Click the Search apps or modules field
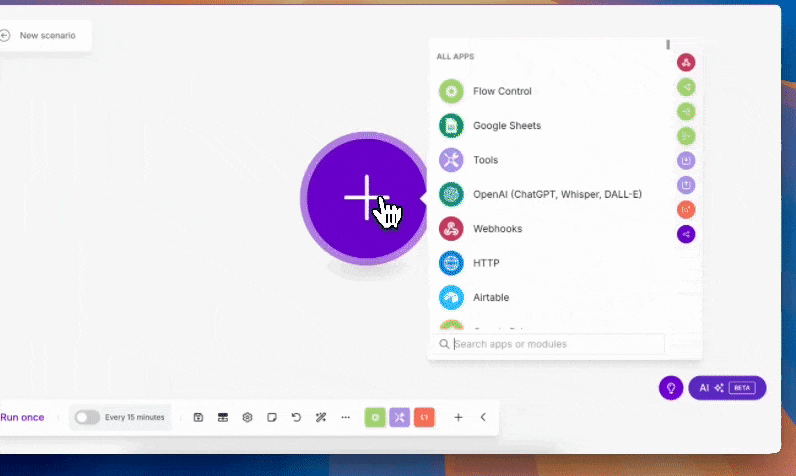The image size is (796, 476). (557, 344)
